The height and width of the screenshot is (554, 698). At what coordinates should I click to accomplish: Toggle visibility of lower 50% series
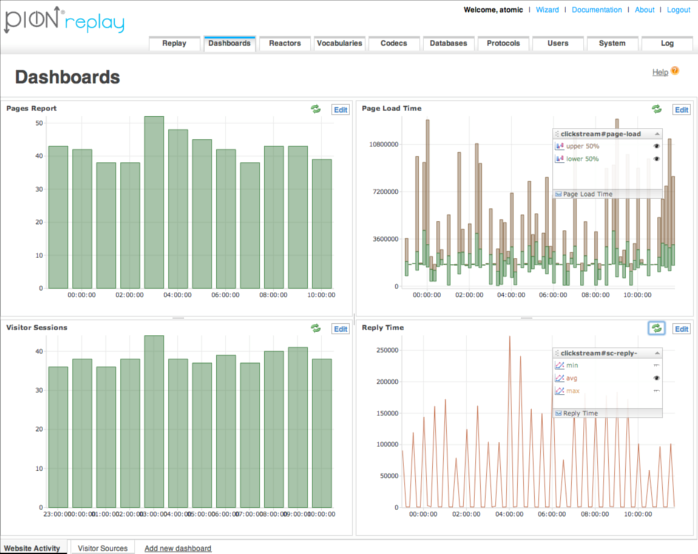pos(656,159)
